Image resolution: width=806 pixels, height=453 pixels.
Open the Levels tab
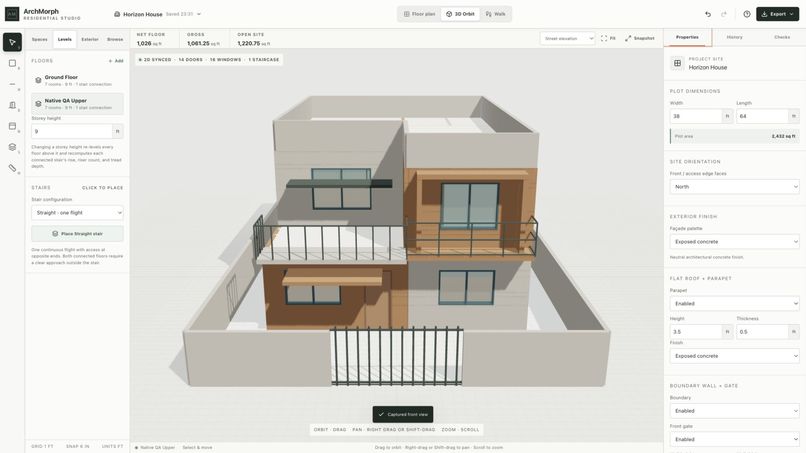coord(65,40)
